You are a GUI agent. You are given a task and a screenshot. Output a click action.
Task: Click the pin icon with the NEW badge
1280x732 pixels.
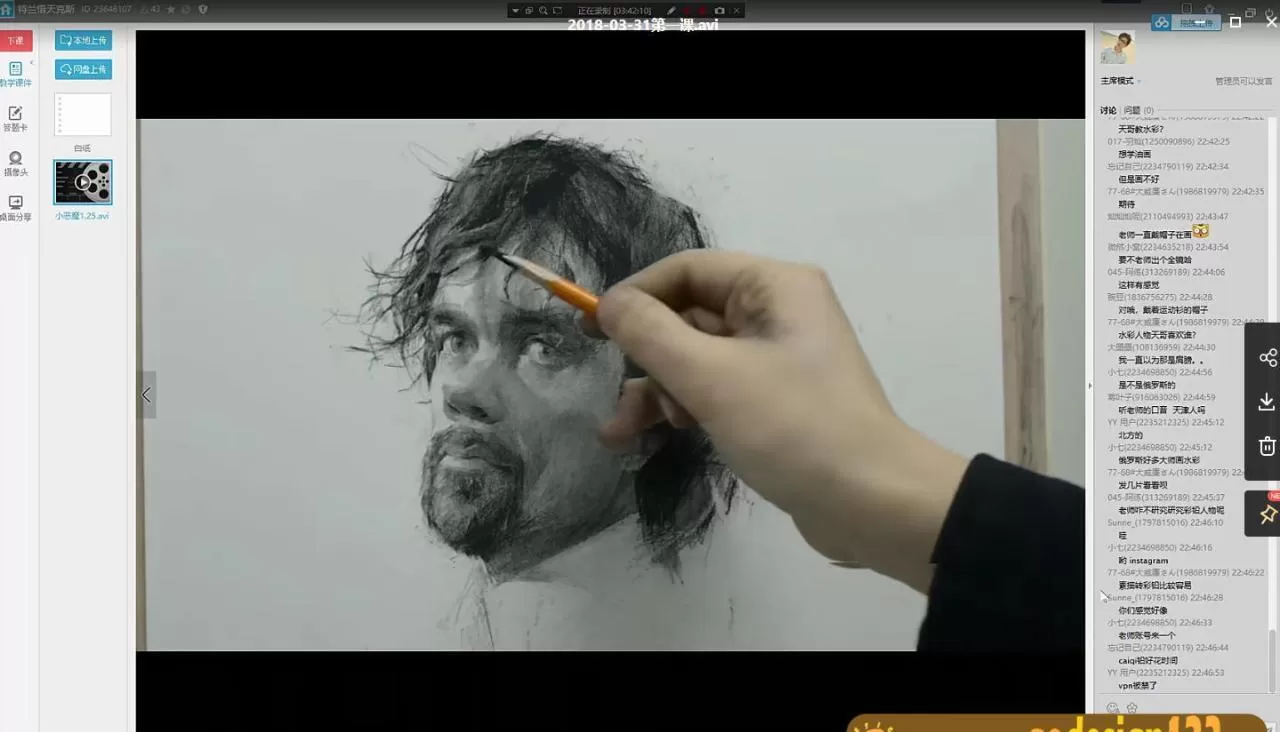1267,514
